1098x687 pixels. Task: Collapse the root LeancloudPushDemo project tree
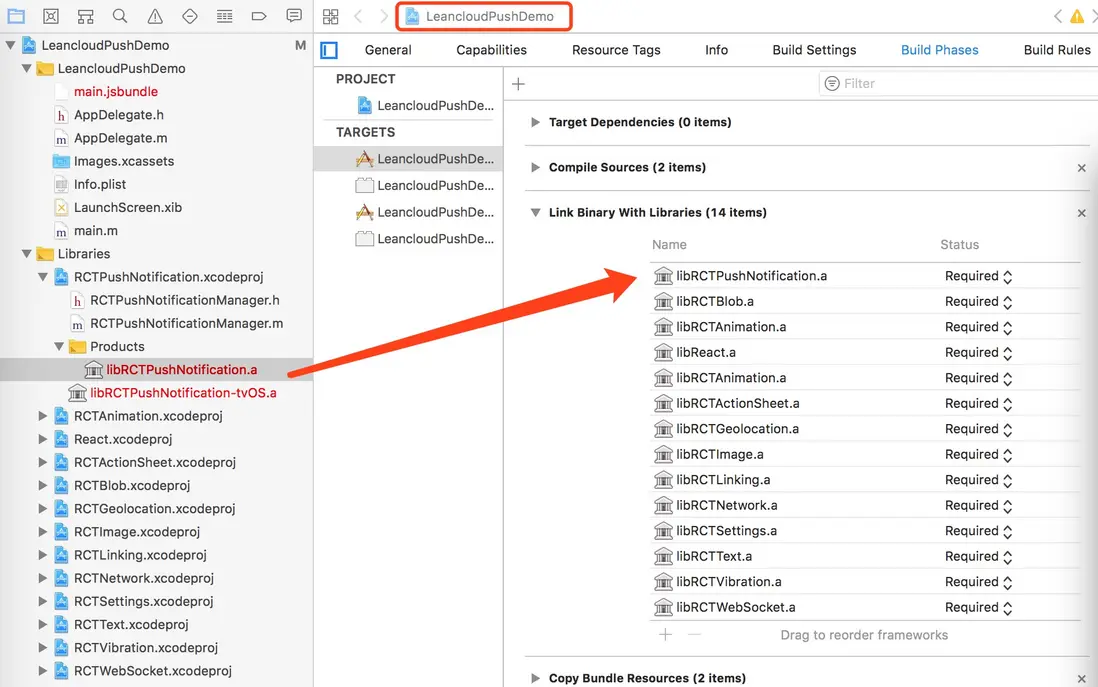pos(11,45)
